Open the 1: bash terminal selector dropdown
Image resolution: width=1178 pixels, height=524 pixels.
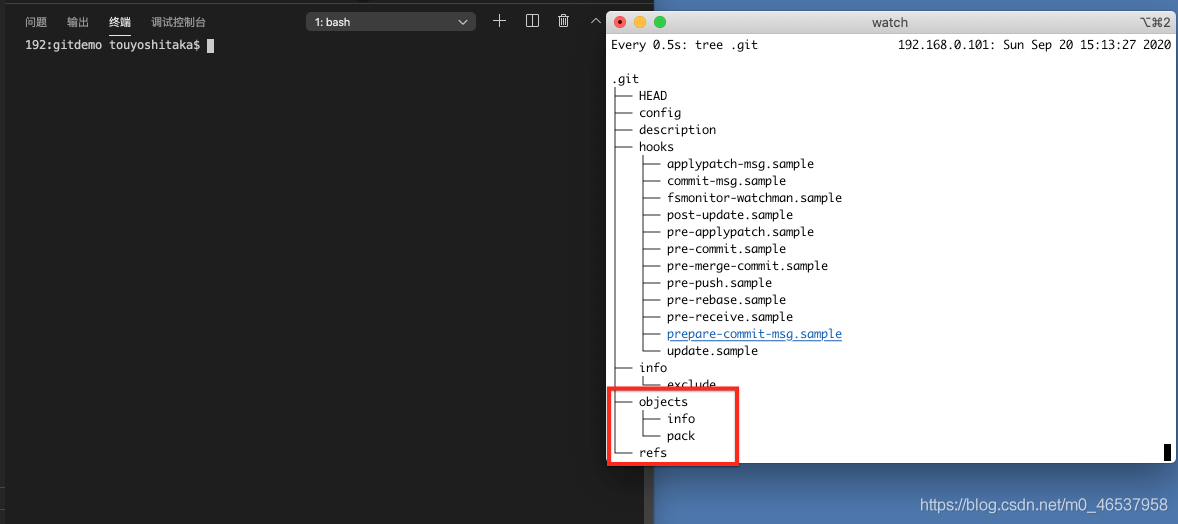(x=391, y=22)
